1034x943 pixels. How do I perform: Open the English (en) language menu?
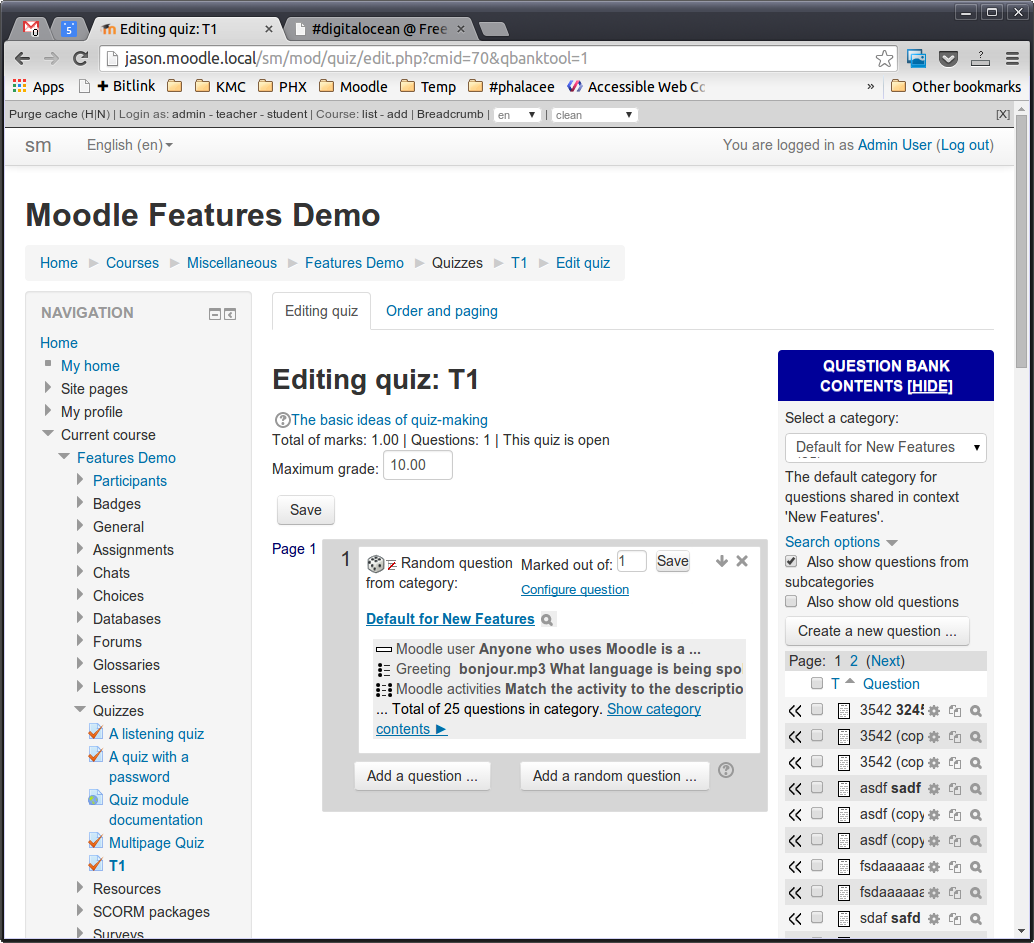pos(129,145)
